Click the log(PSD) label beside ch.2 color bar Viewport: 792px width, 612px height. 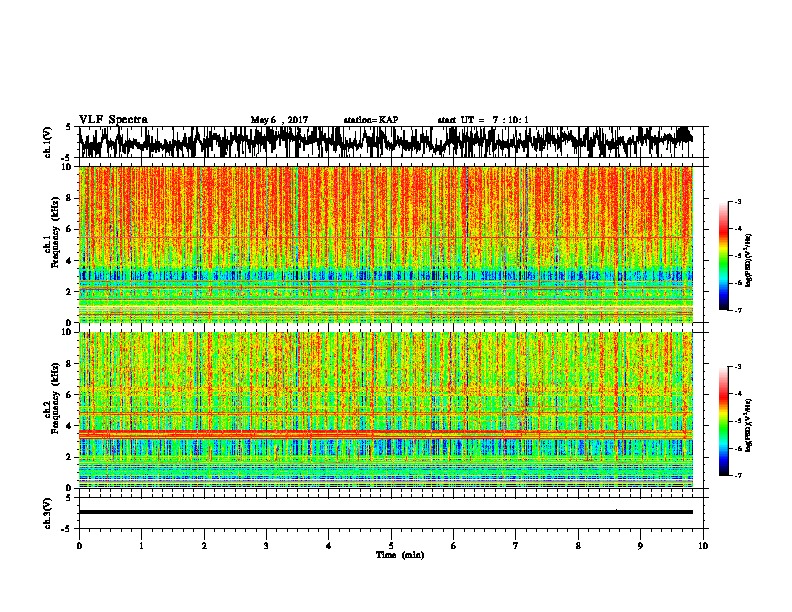pos(748,425)
